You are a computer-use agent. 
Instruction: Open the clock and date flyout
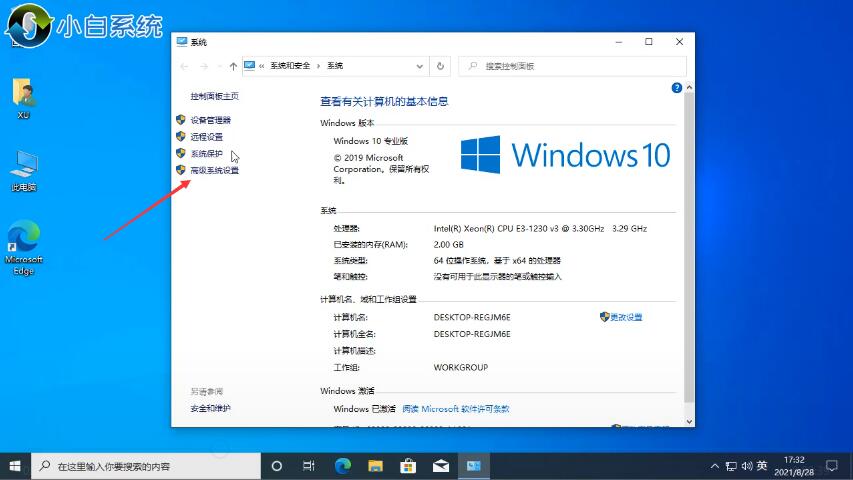pyautogui.click(x=794, y=466)
